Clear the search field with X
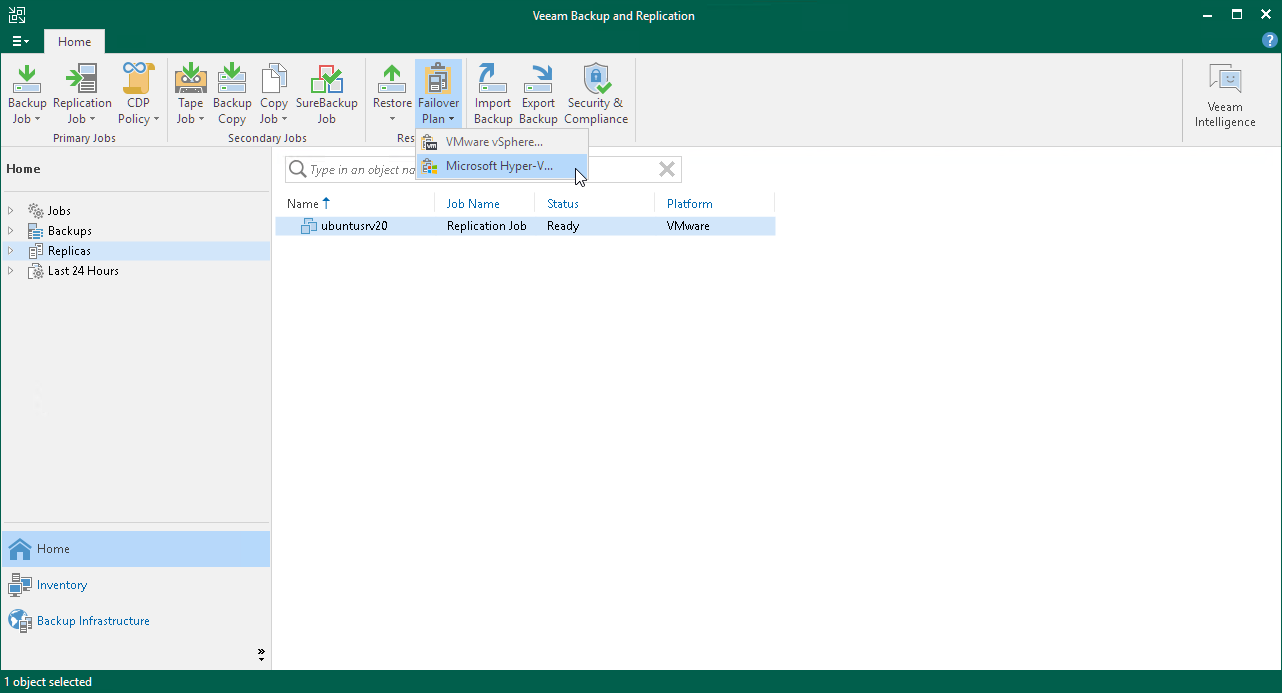Screen dimensions: 1282x693 (667, 170)
